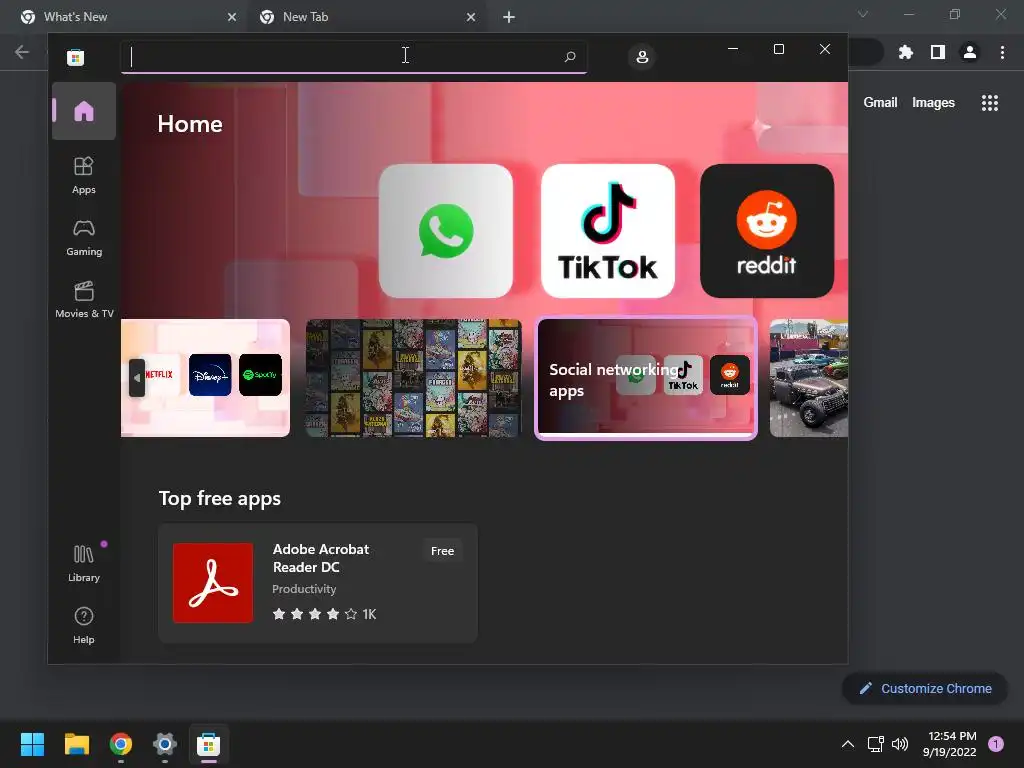Open Images link in Chrome
1024x768 pixels.
coord(933,103)
